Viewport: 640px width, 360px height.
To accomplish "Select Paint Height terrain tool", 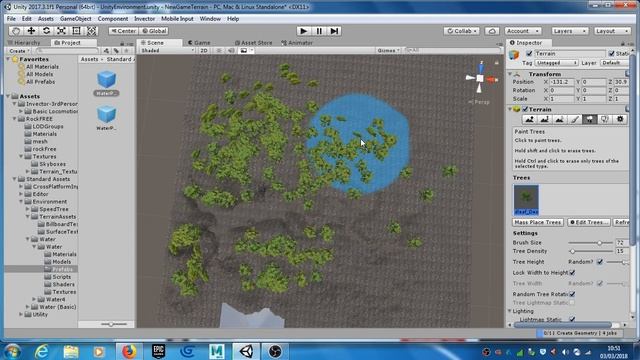I will [x=544, y=119].
